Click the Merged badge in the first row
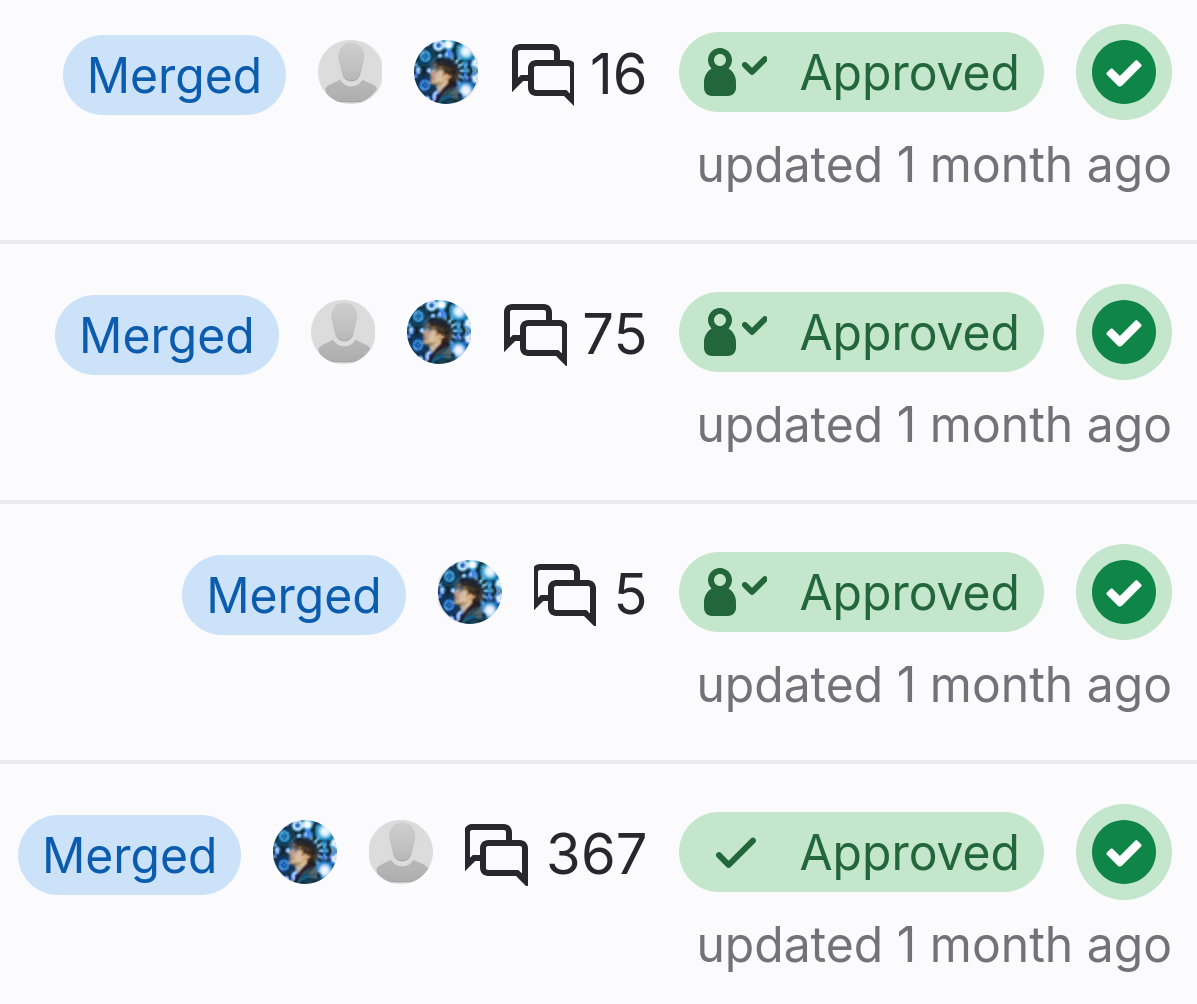The height and width of the screenshot is (1004, 1197). point(174,75)
